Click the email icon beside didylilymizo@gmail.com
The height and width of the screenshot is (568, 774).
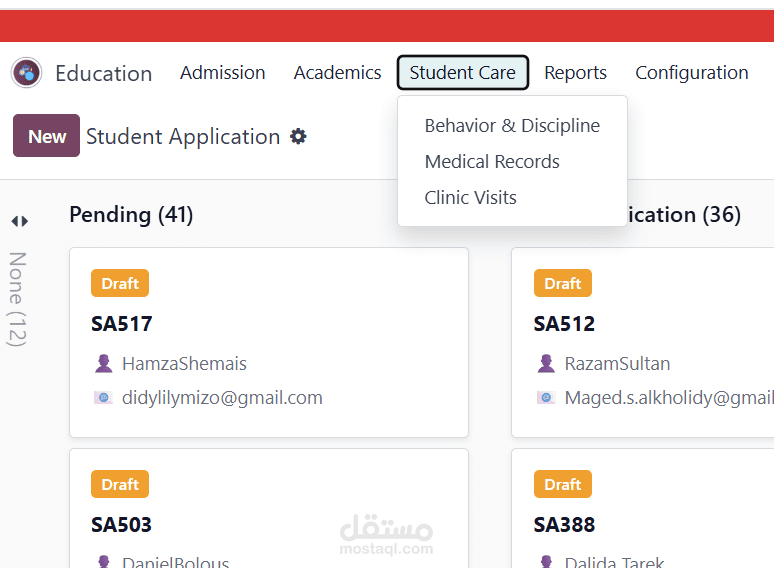point(104,397)
